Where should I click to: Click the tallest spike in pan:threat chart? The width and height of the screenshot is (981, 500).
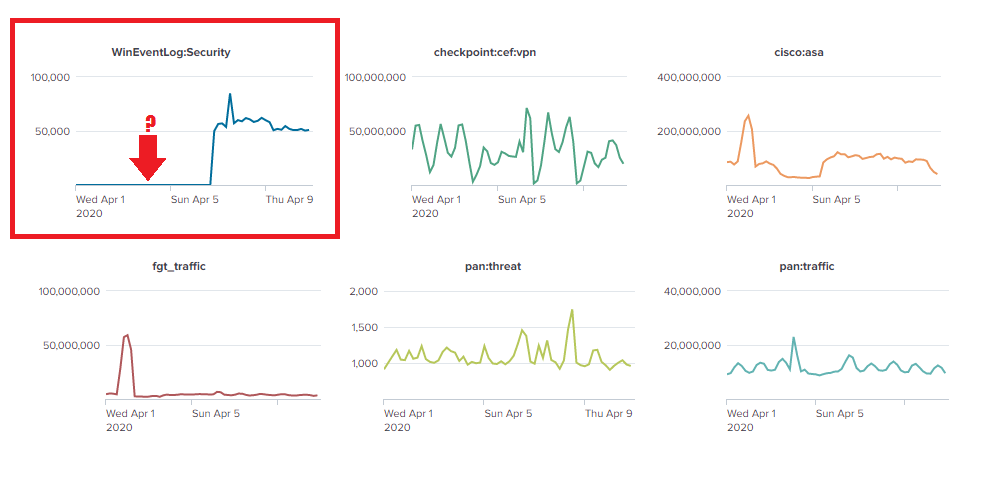[x=572, y=310]
